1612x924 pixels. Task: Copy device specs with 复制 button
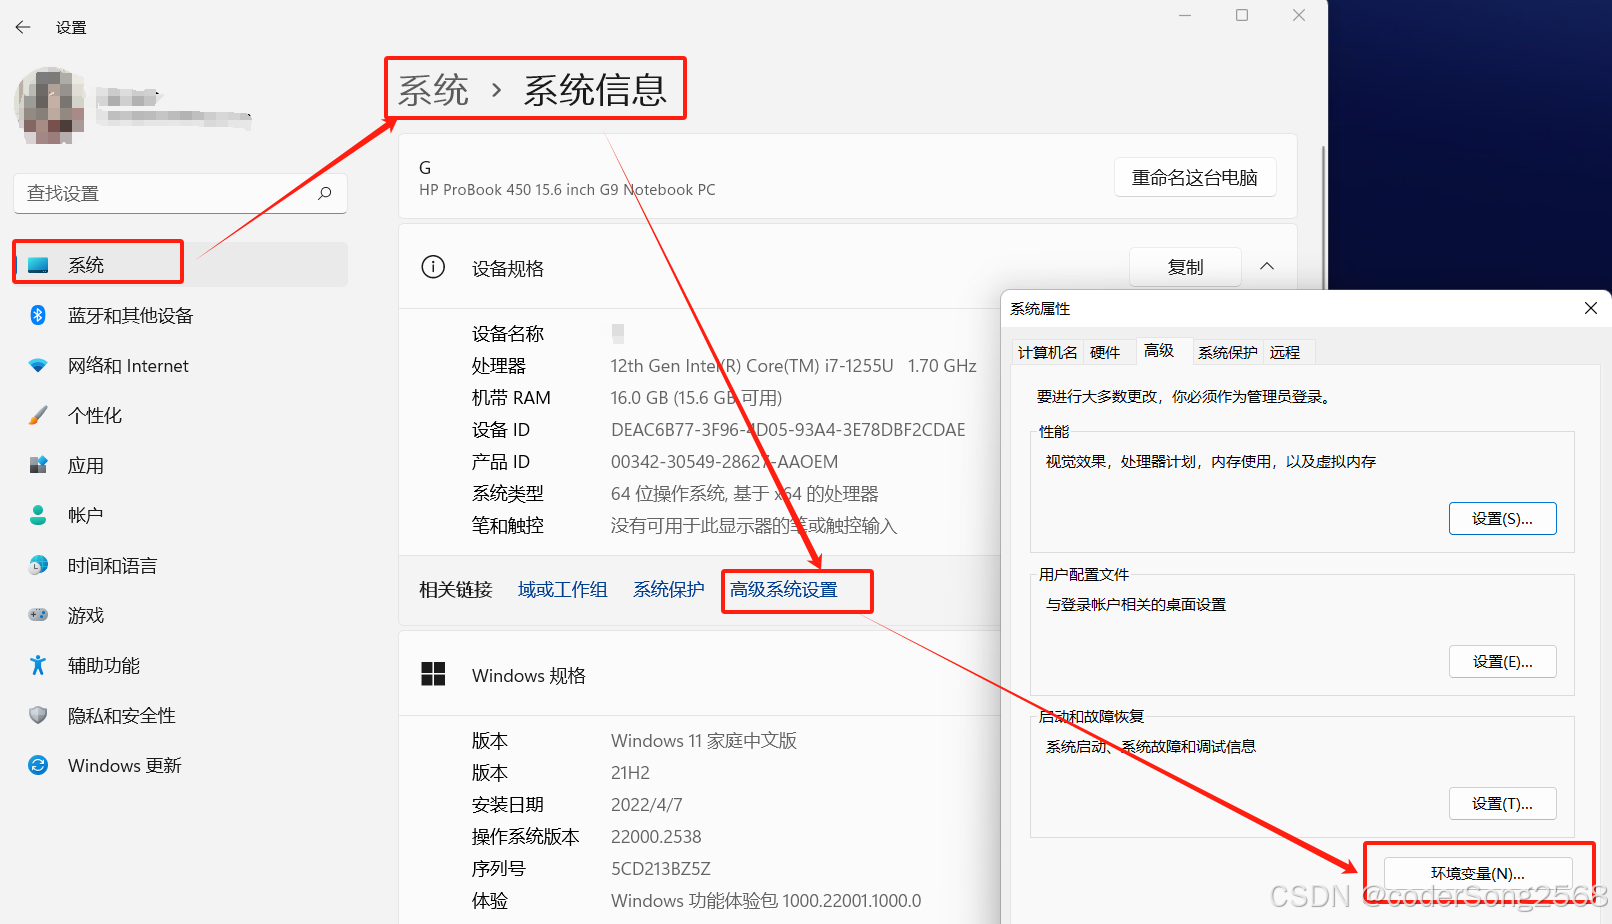pyautogui.click(x=1185, y=267)
